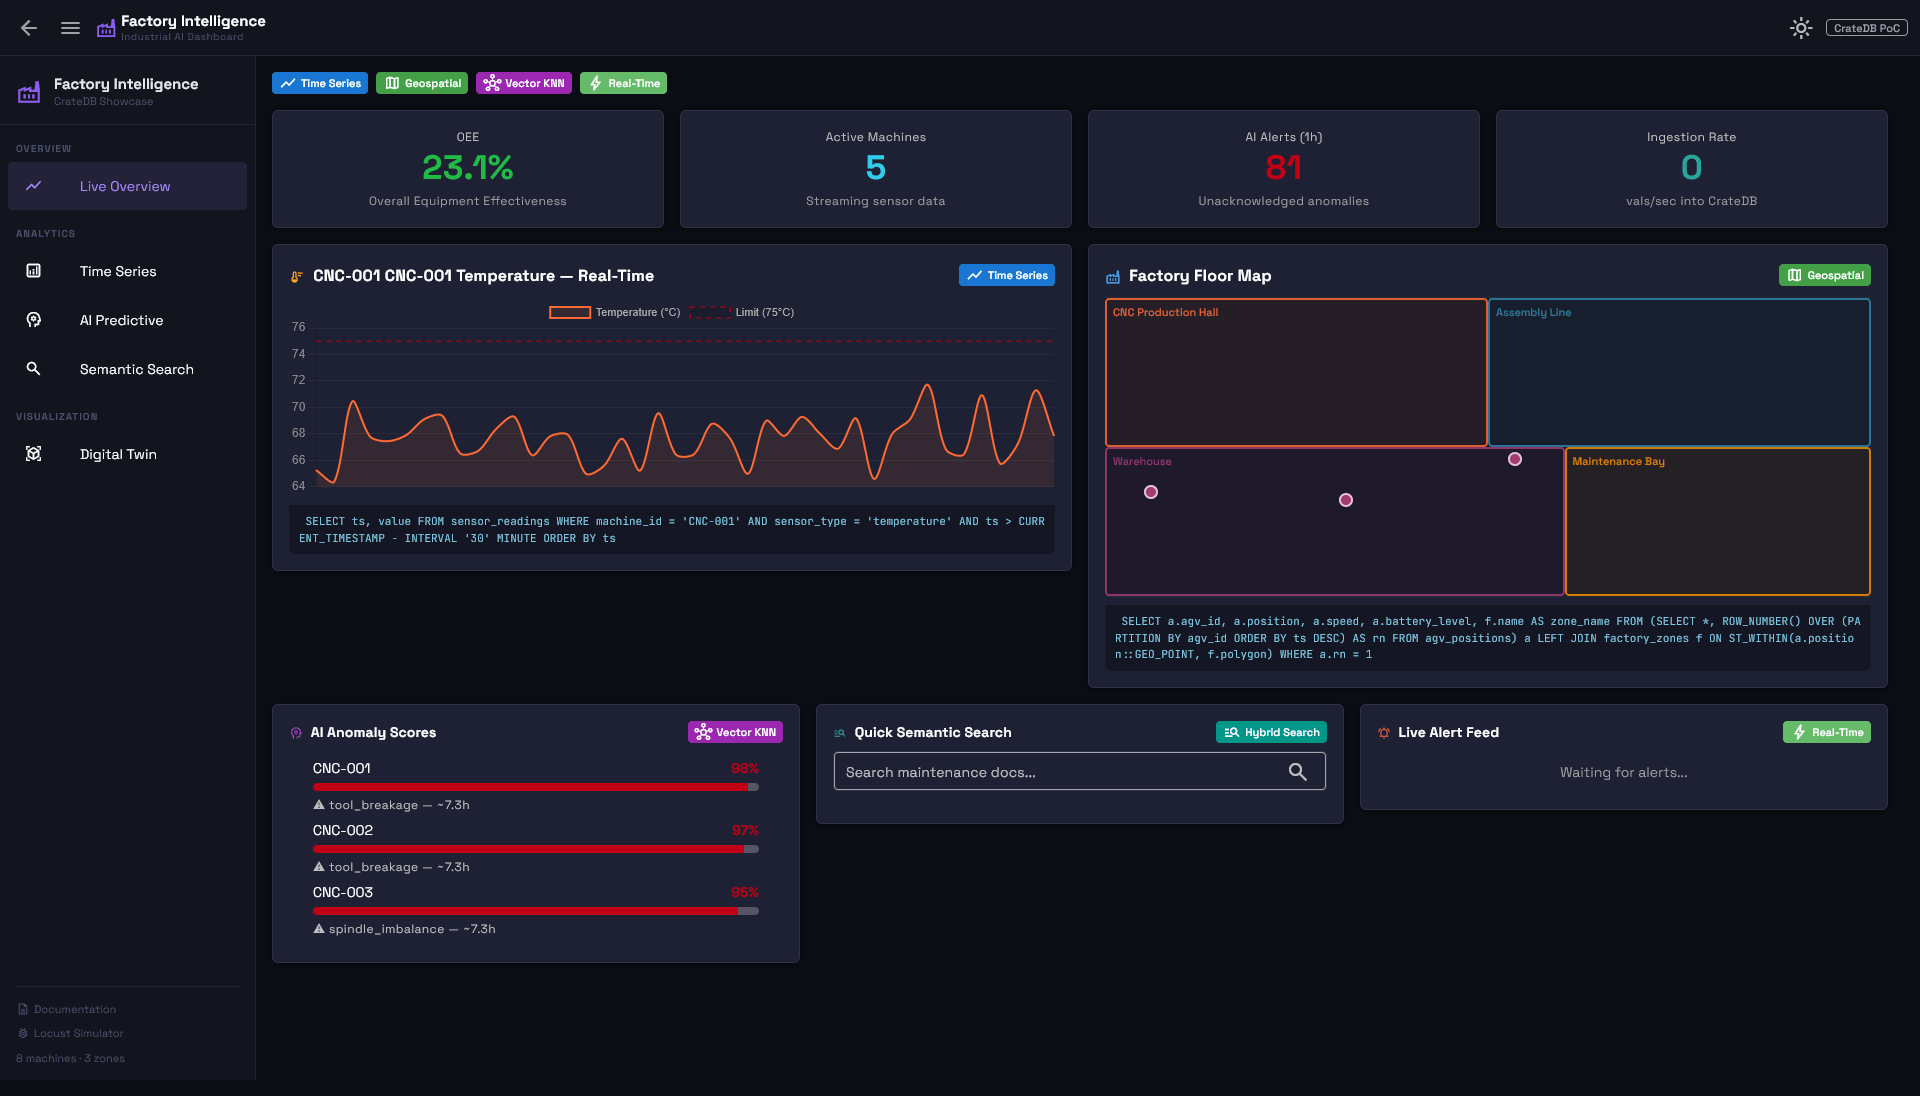Click the Semantic Search magnifier icon in sidebar
The height and width of the screenshot is (1096, 1920).
point(33,369)
